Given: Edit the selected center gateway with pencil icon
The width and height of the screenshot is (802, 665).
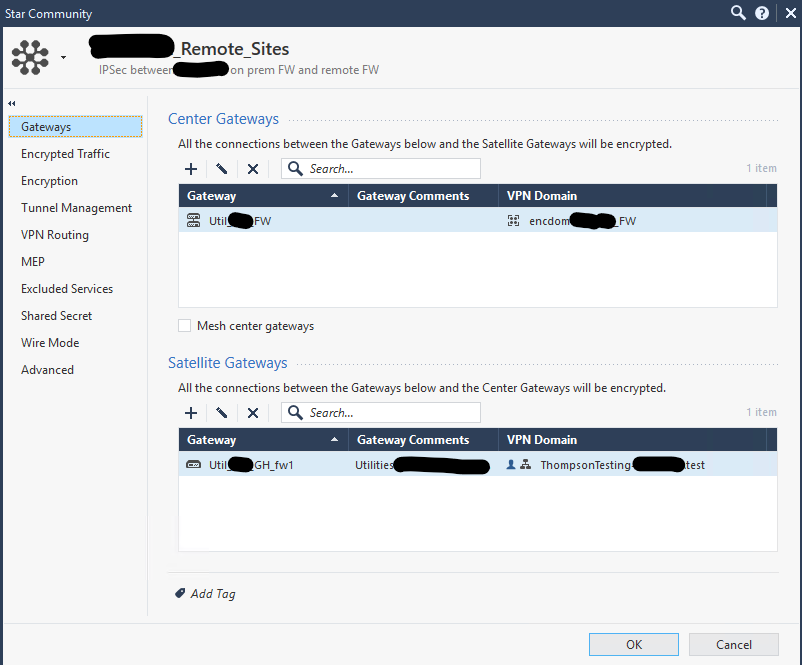Looking at the screenshot, I should pos(221,169).
